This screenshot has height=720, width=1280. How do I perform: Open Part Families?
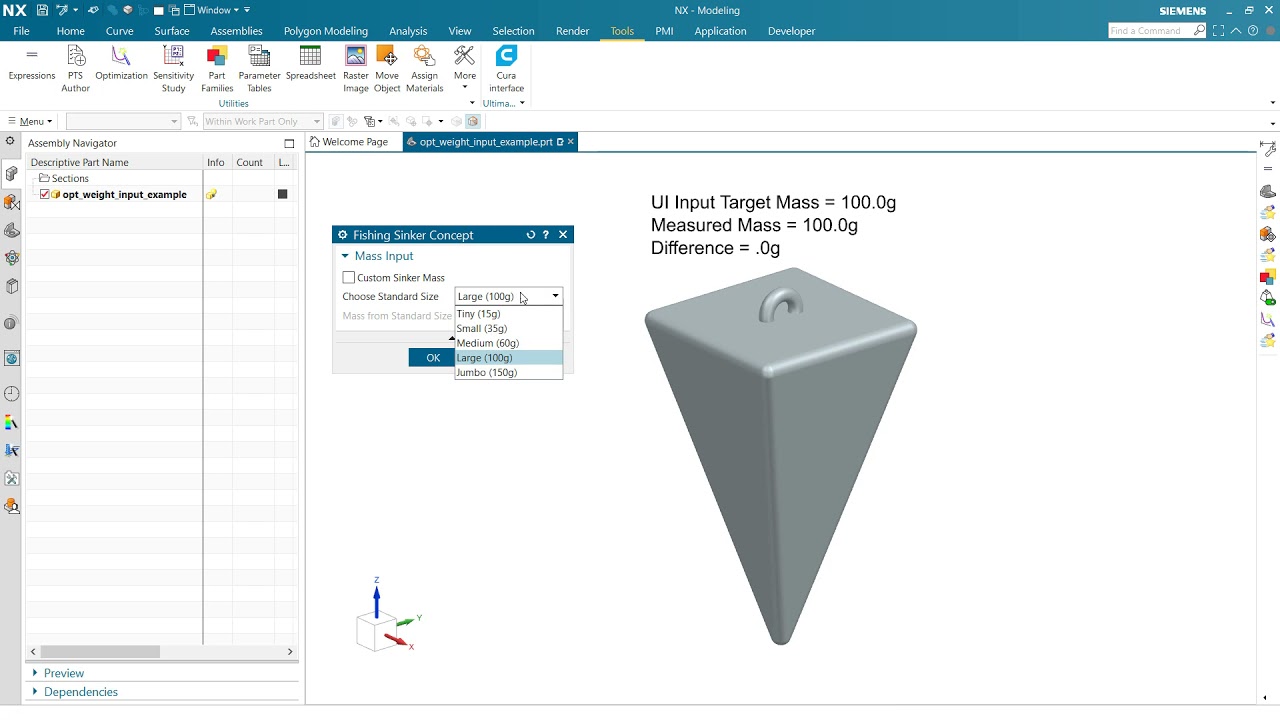[x=217, y=69]
